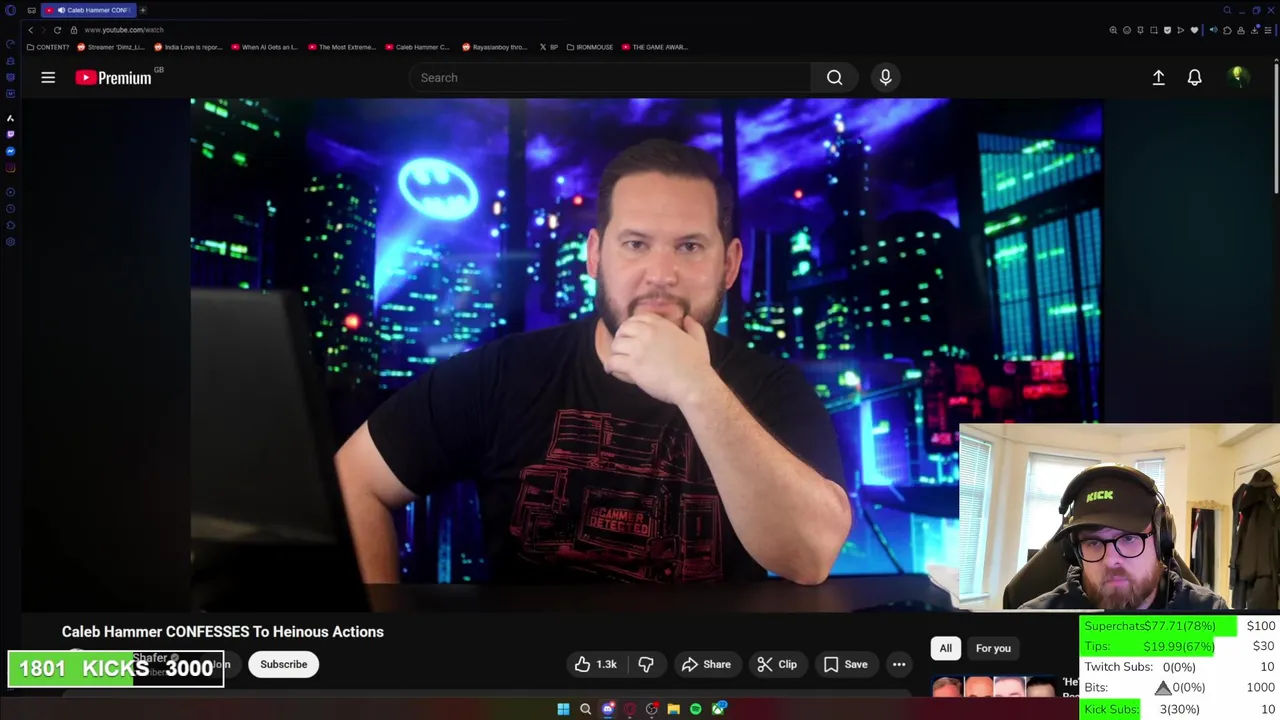Click the Windows Start button
1280x720 pixels.
point(563,709)
